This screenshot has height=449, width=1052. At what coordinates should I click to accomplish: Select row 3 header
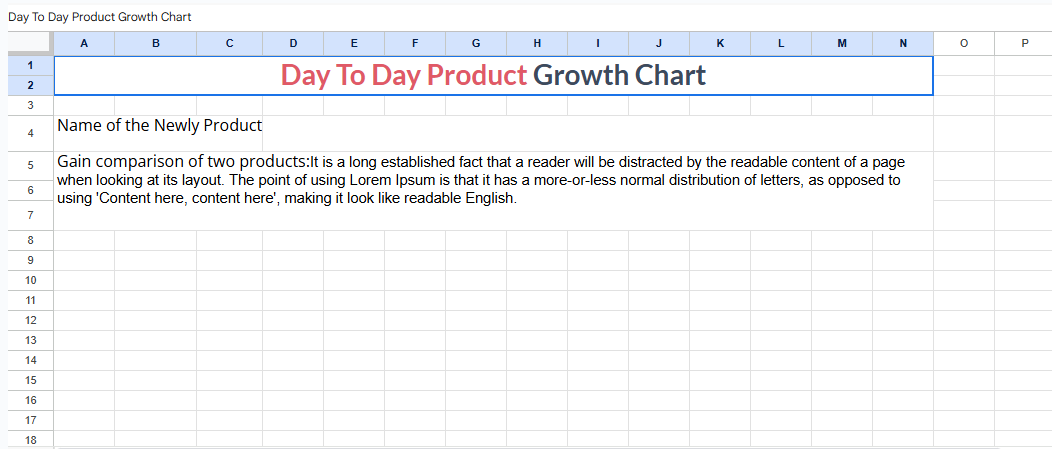click(30, 105)
